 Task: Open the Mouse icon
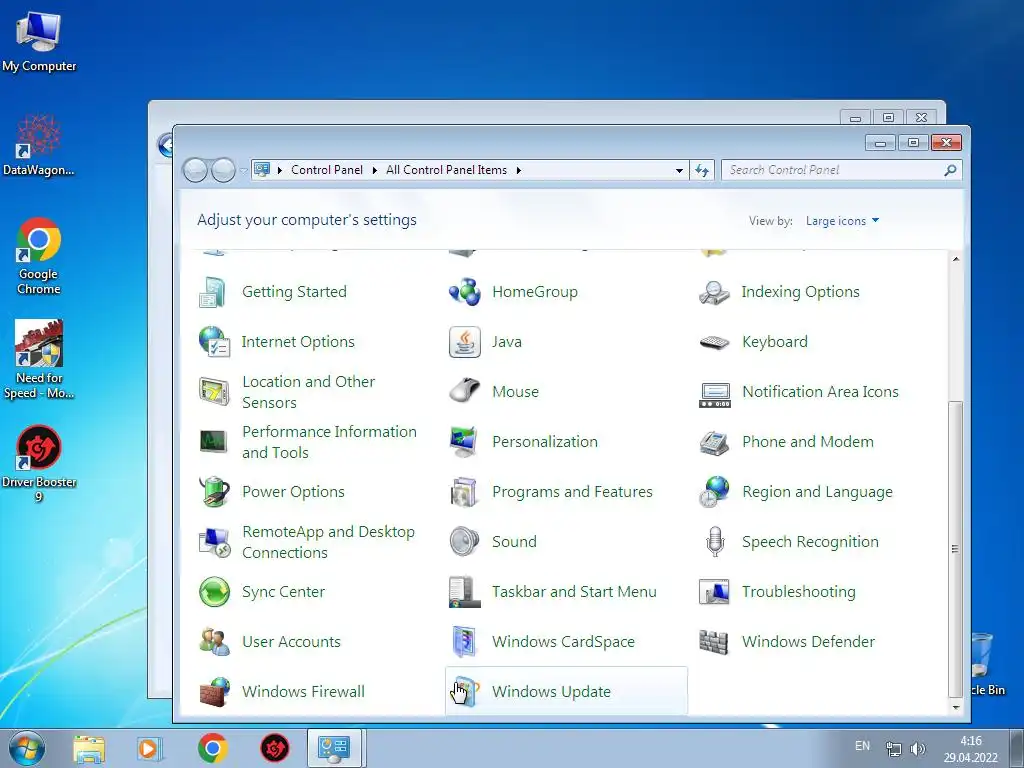point(464,392)
